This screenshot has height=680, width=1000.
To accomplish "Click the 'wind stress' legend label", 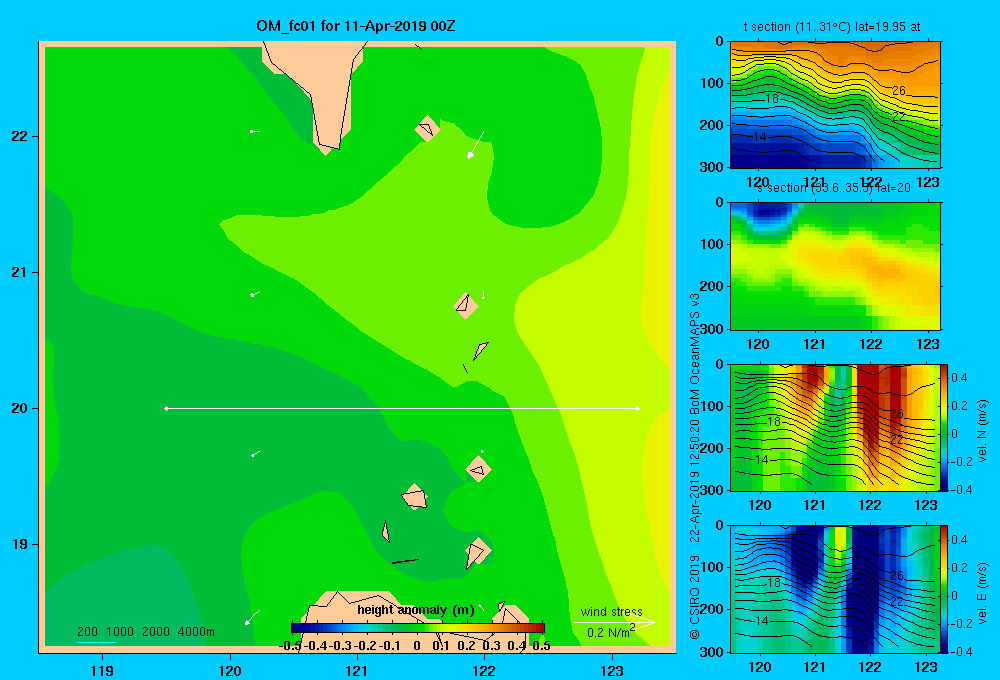I will pos(611,612).
